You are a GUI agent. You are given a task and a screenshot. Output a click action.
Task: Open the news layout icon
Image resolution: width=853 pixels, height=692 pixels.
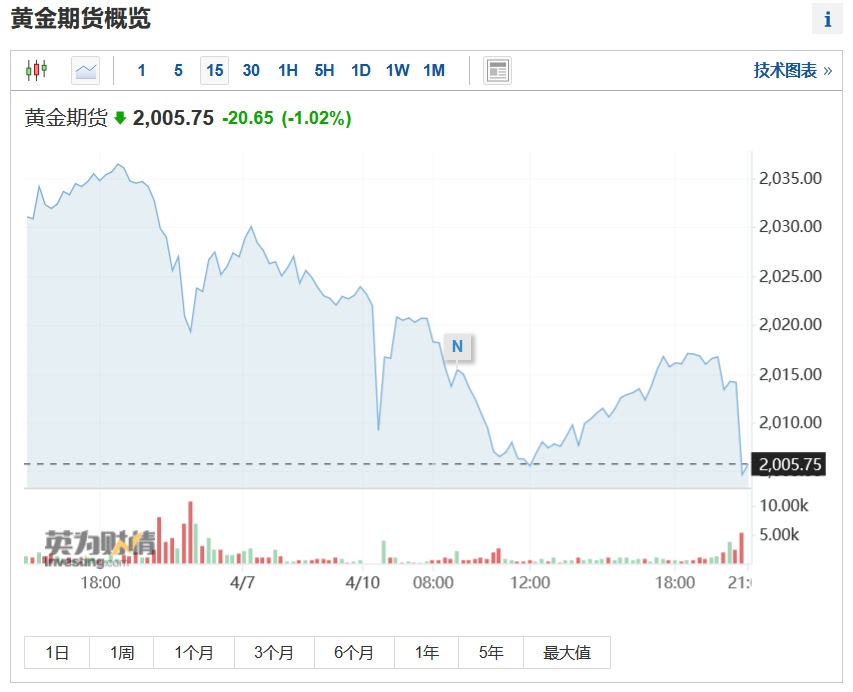(497, 70)
